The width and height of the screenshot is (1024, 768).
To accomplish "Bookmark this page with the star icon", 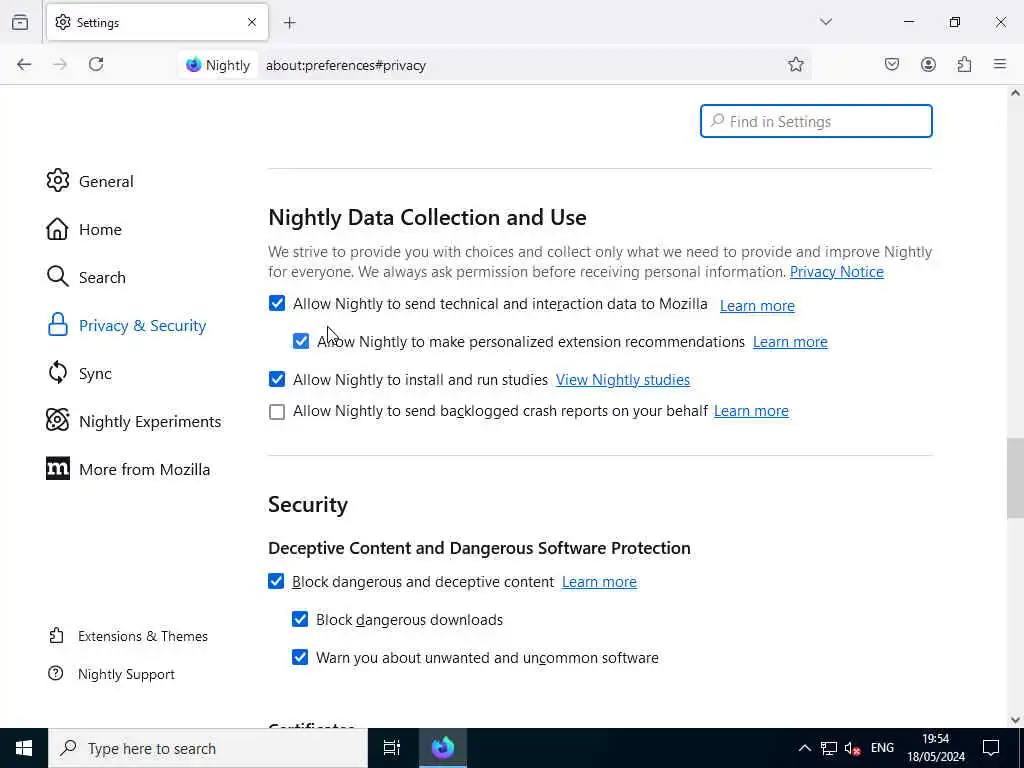I will coord(795,64).
